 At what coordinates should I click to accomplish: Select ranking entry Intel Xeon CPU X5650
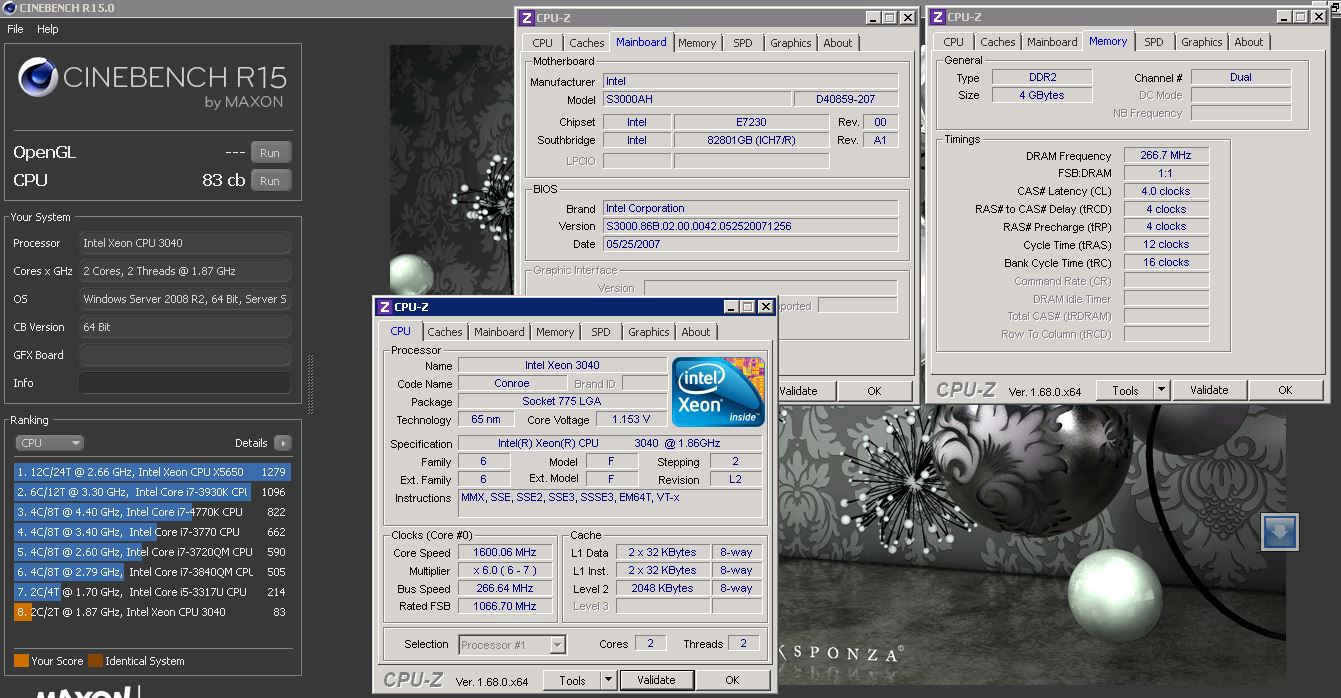click(x=152, y=472)
